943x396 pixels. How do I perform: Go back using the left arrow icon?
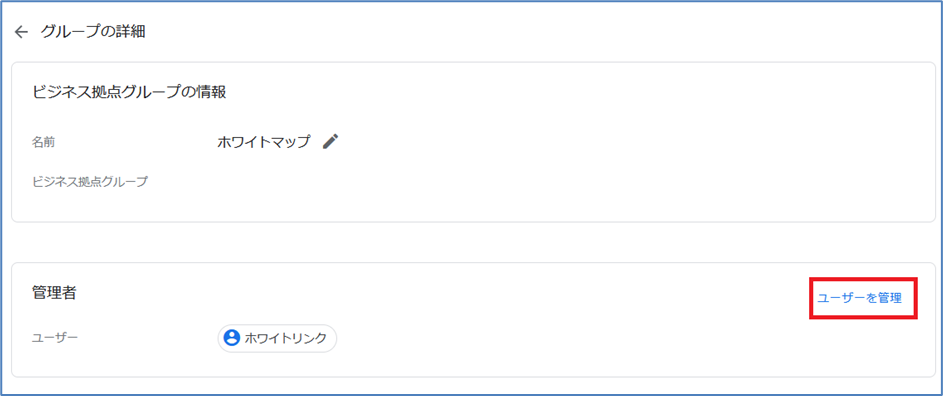pos(22,32)
